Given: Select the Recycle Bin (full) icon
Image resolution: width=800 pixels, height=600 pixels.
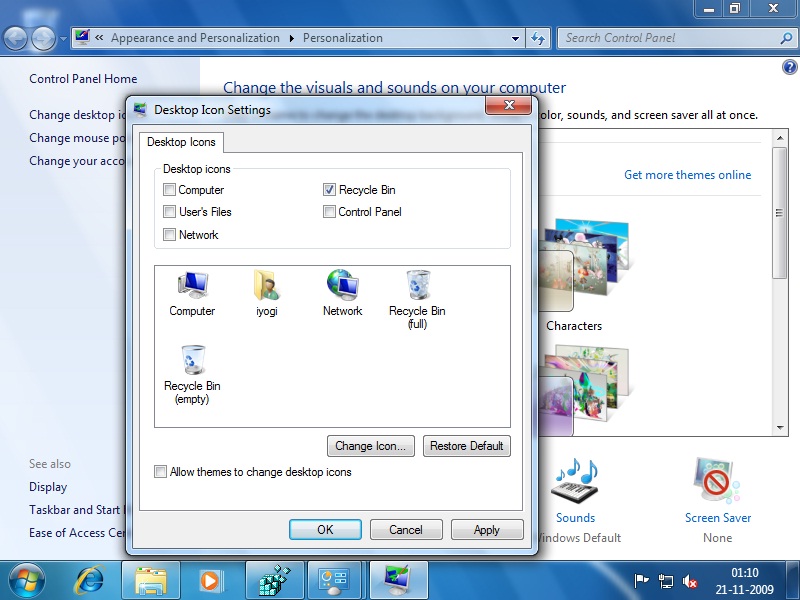Looking at the screenshot, I should [x=417, y=285].
